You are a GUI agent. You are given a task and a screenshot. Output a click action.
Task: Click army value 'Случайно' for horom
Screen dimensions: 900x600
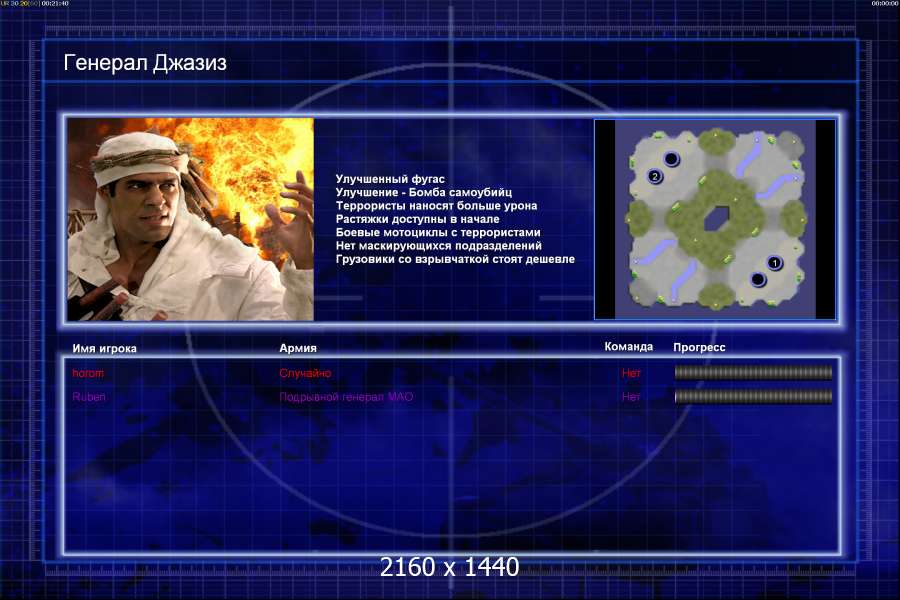305,373
